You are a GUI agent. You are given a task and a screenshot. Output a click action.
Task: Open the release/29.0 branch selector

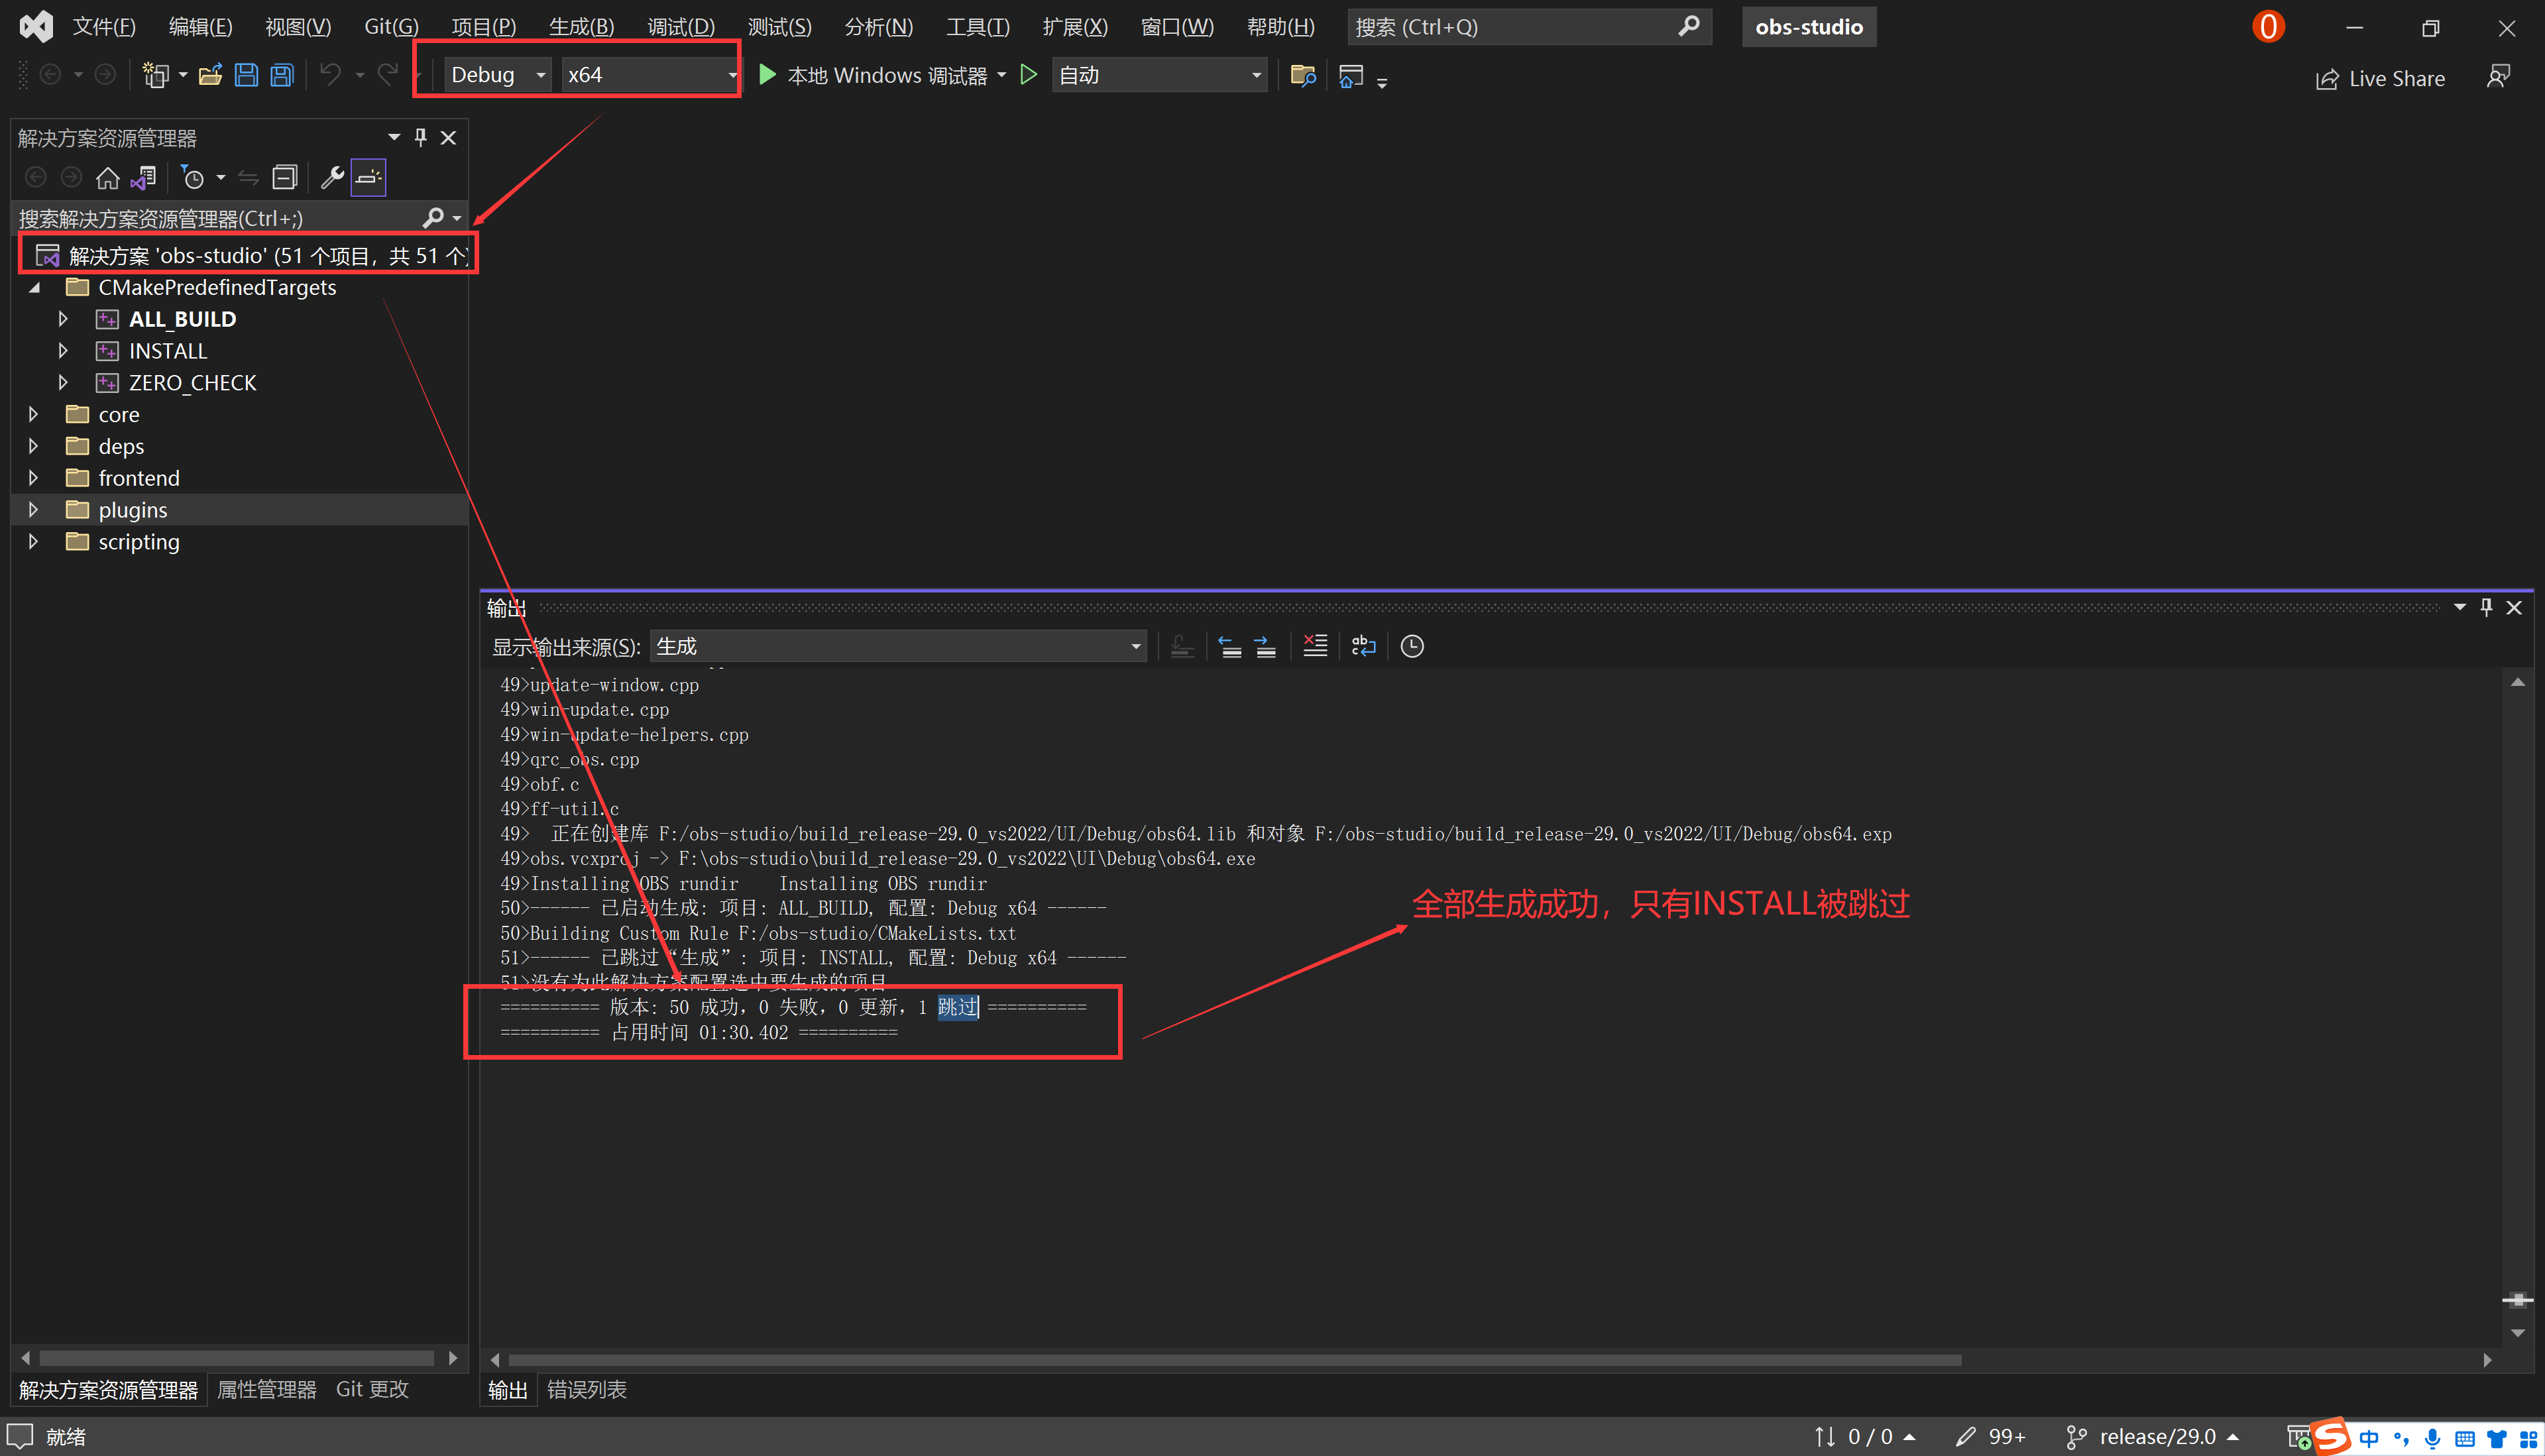(2150, 1436)
